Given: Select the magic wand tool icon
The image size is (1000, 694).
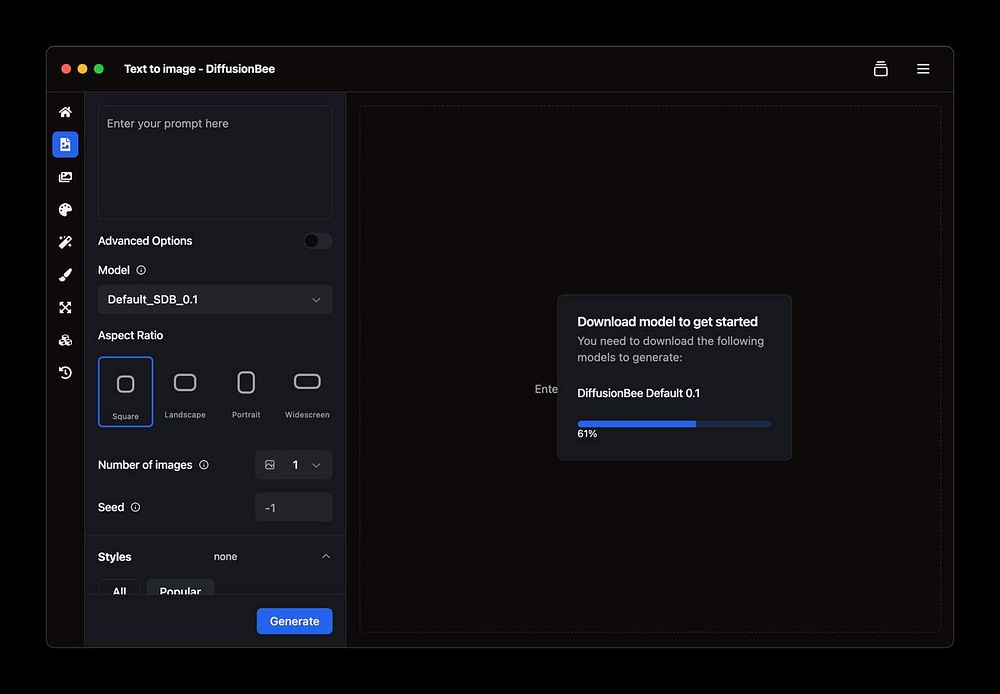Looking at the screenshot, I should [65, 242].
